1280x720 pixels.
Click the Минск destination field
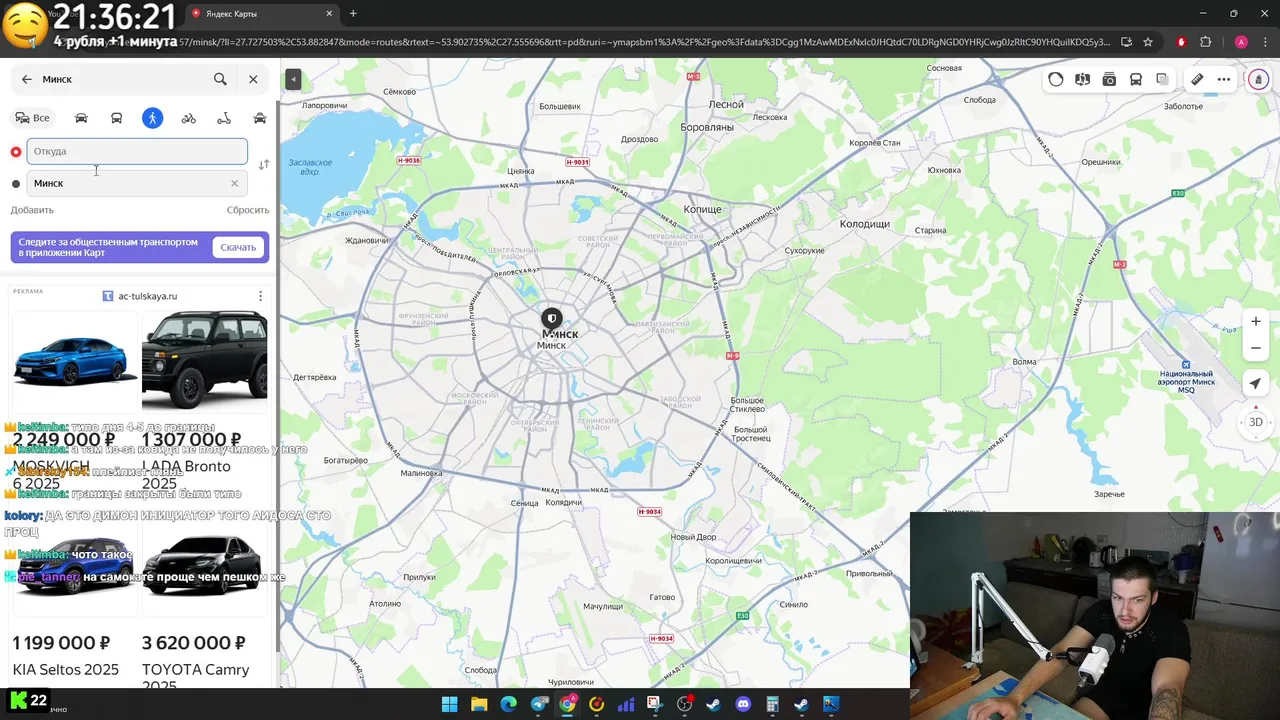(137, 183)
